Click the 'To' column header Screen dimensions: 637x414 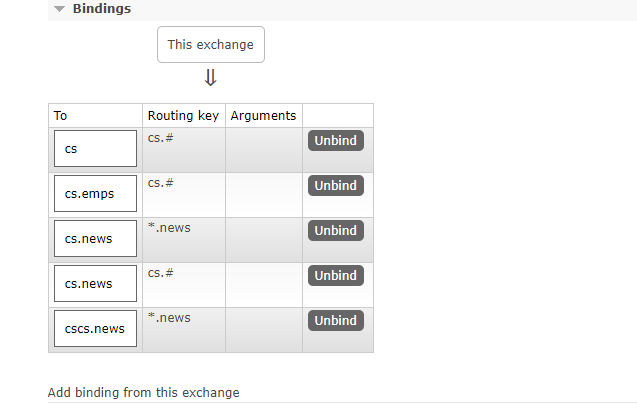(x=61, y=116)
